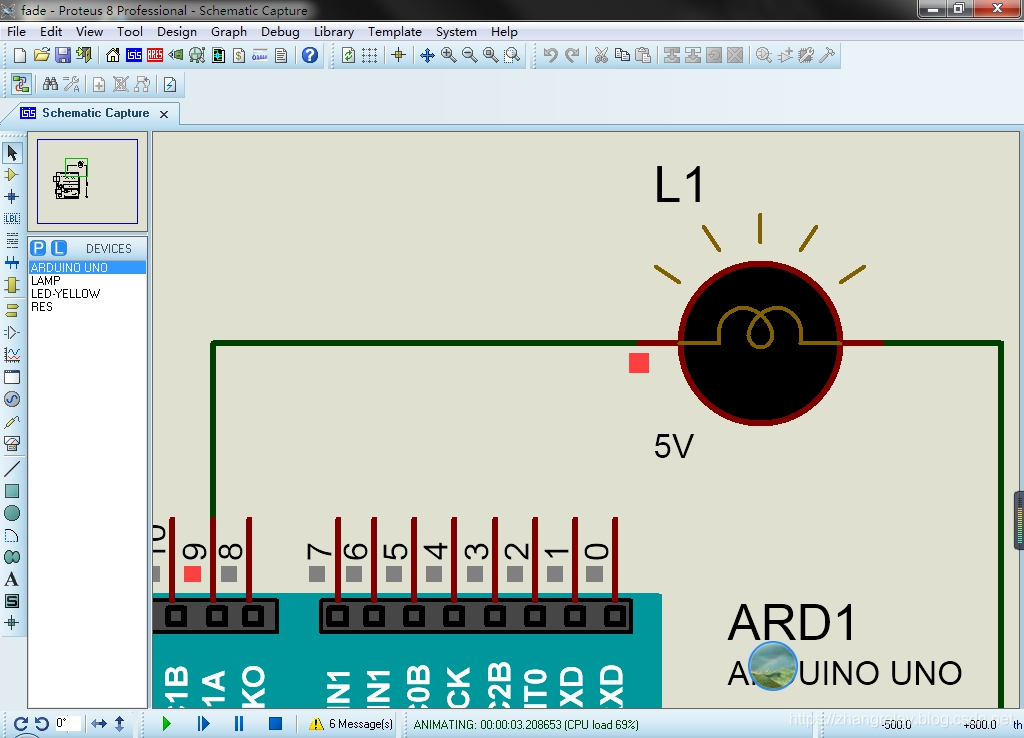Select LAMP in devices list
This screenshot has height=738, width=1024.
[x=87, y=281]
